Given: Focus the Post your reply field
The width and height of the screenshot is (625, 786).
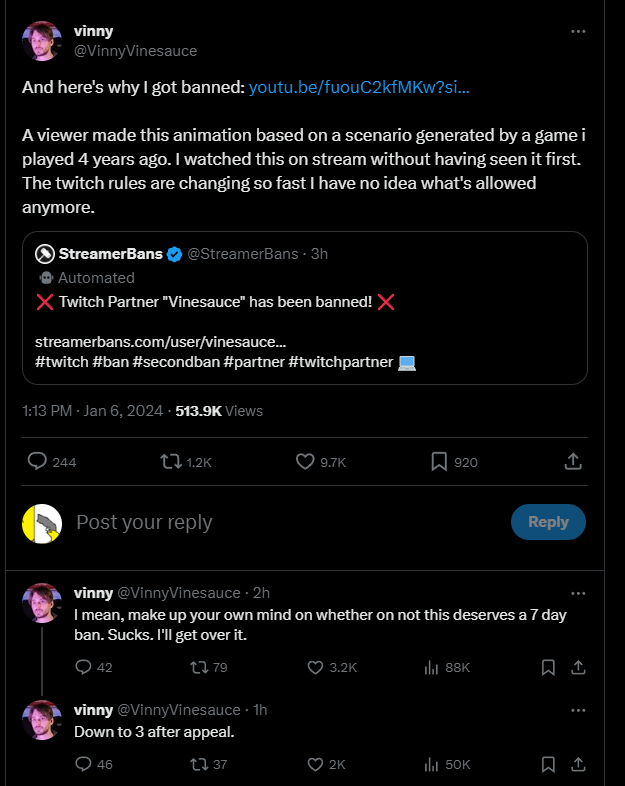Looking at the screenshot, I should (x=286, y=522).
